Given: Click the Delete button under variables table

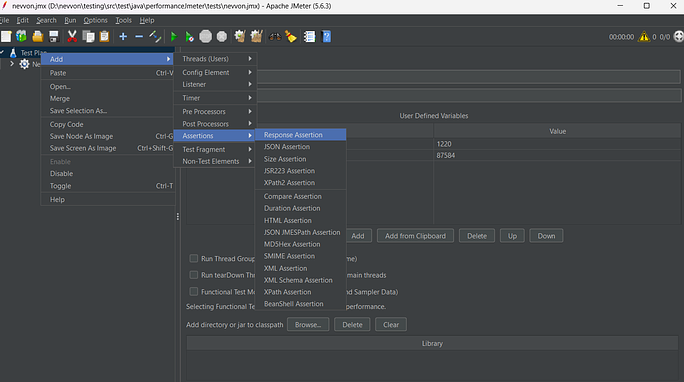Looking at the screenshot, I should 477,236.
